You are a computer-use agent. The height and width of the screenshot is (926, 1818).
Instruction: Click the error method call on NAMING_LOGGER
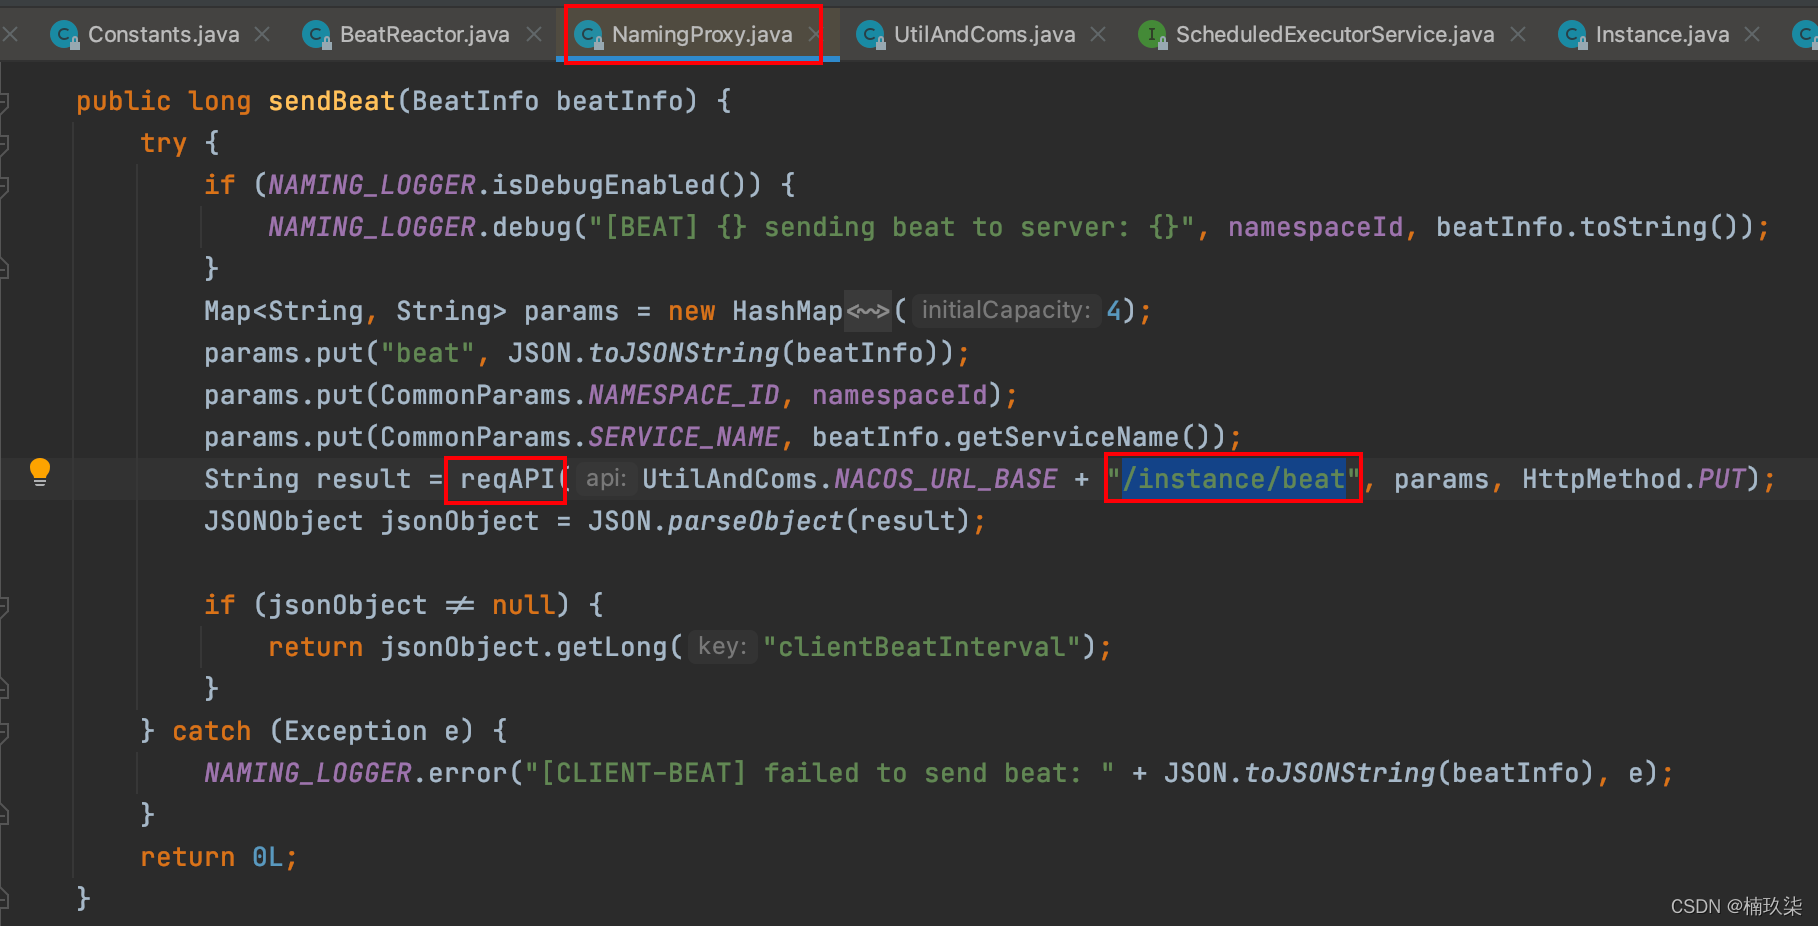(467, 773)
